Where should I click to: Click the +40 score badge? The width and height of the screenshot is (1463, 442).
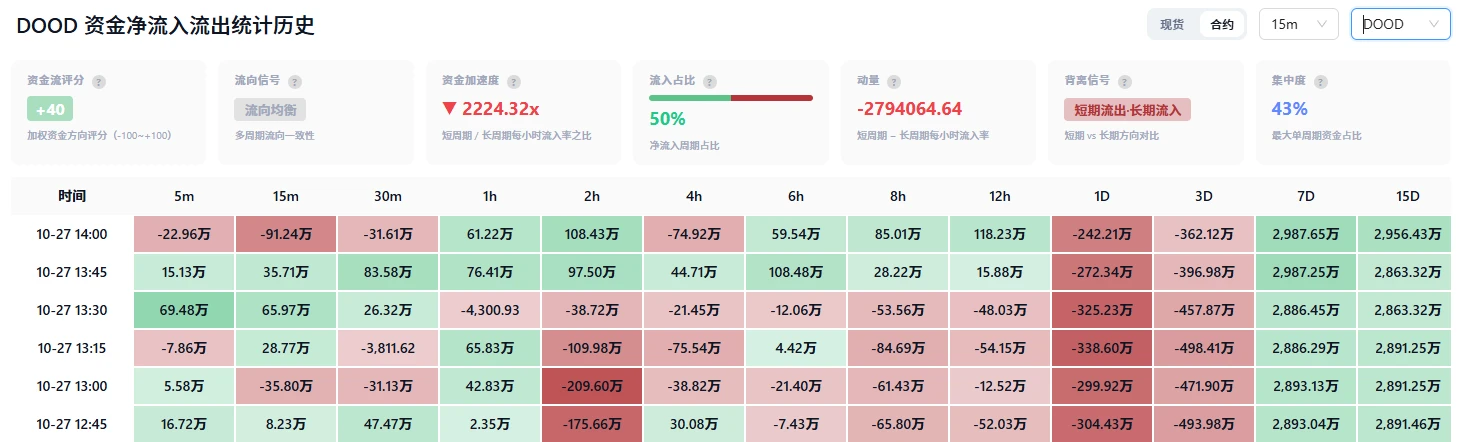[50, 109]
